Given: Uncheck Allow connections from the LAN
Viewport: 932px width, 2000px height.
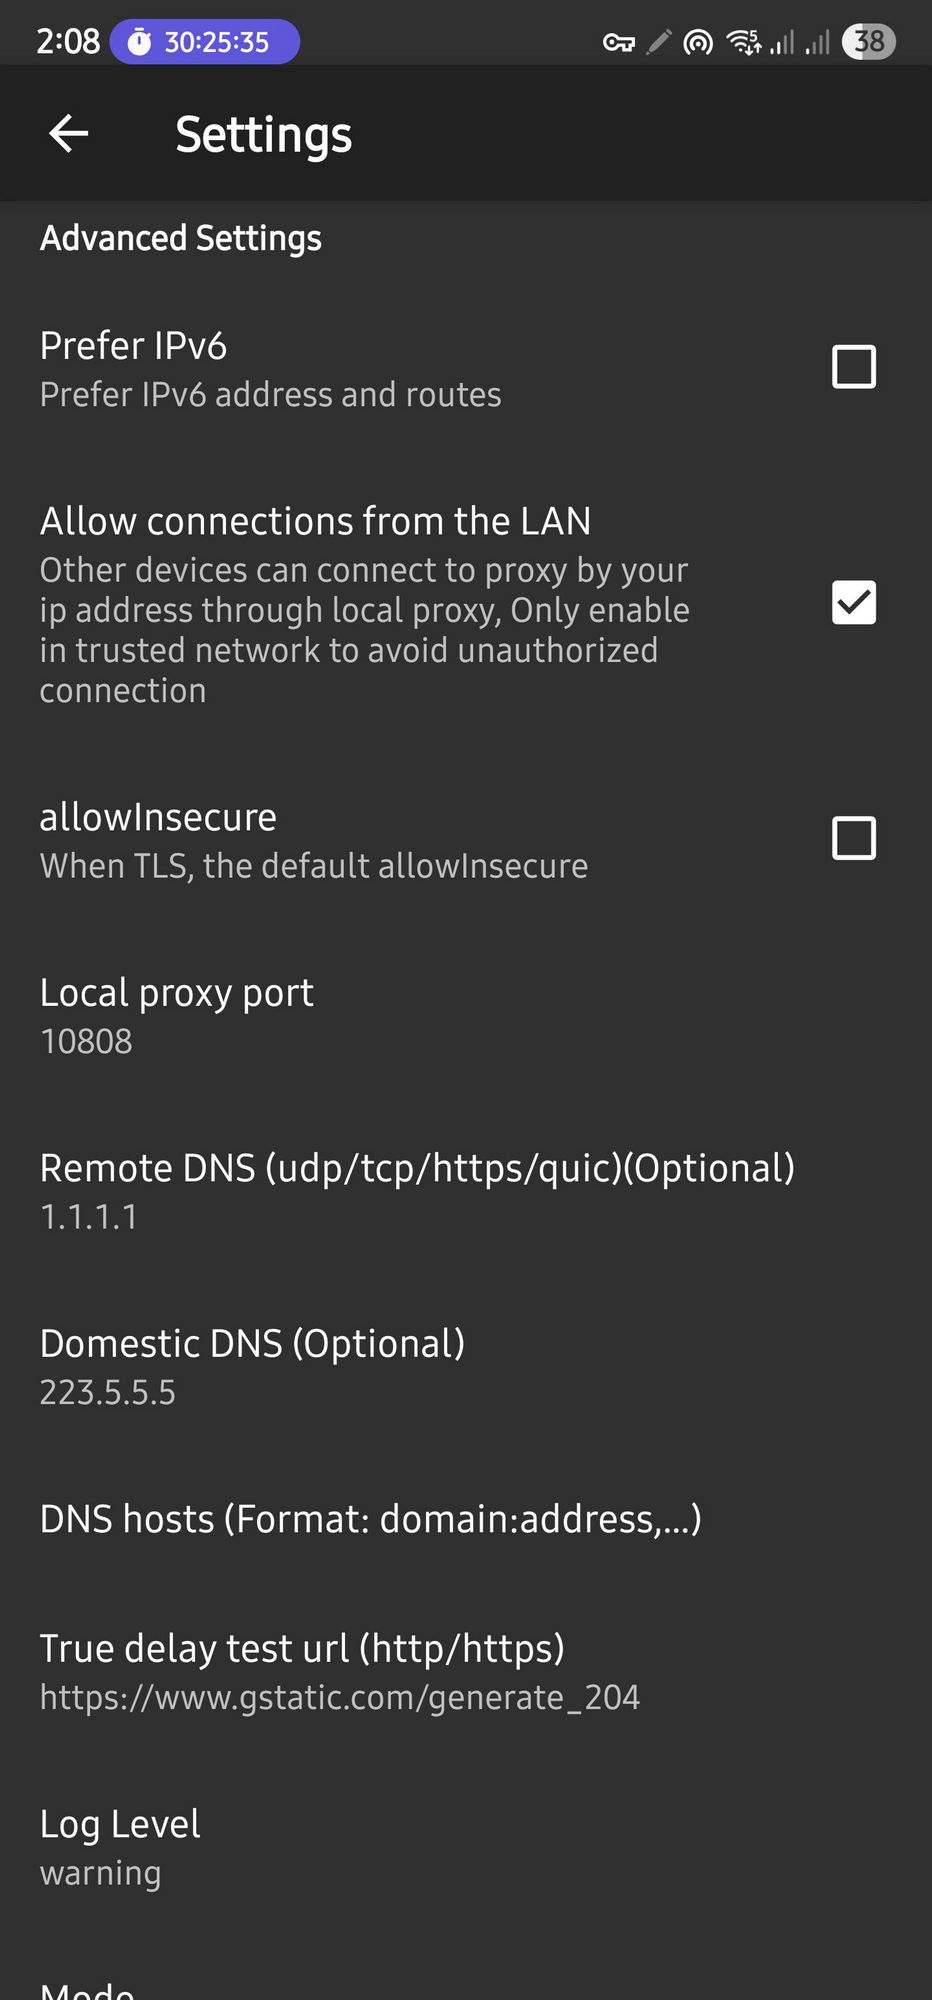Looking at the screenshot, I should tap(853, 602).
